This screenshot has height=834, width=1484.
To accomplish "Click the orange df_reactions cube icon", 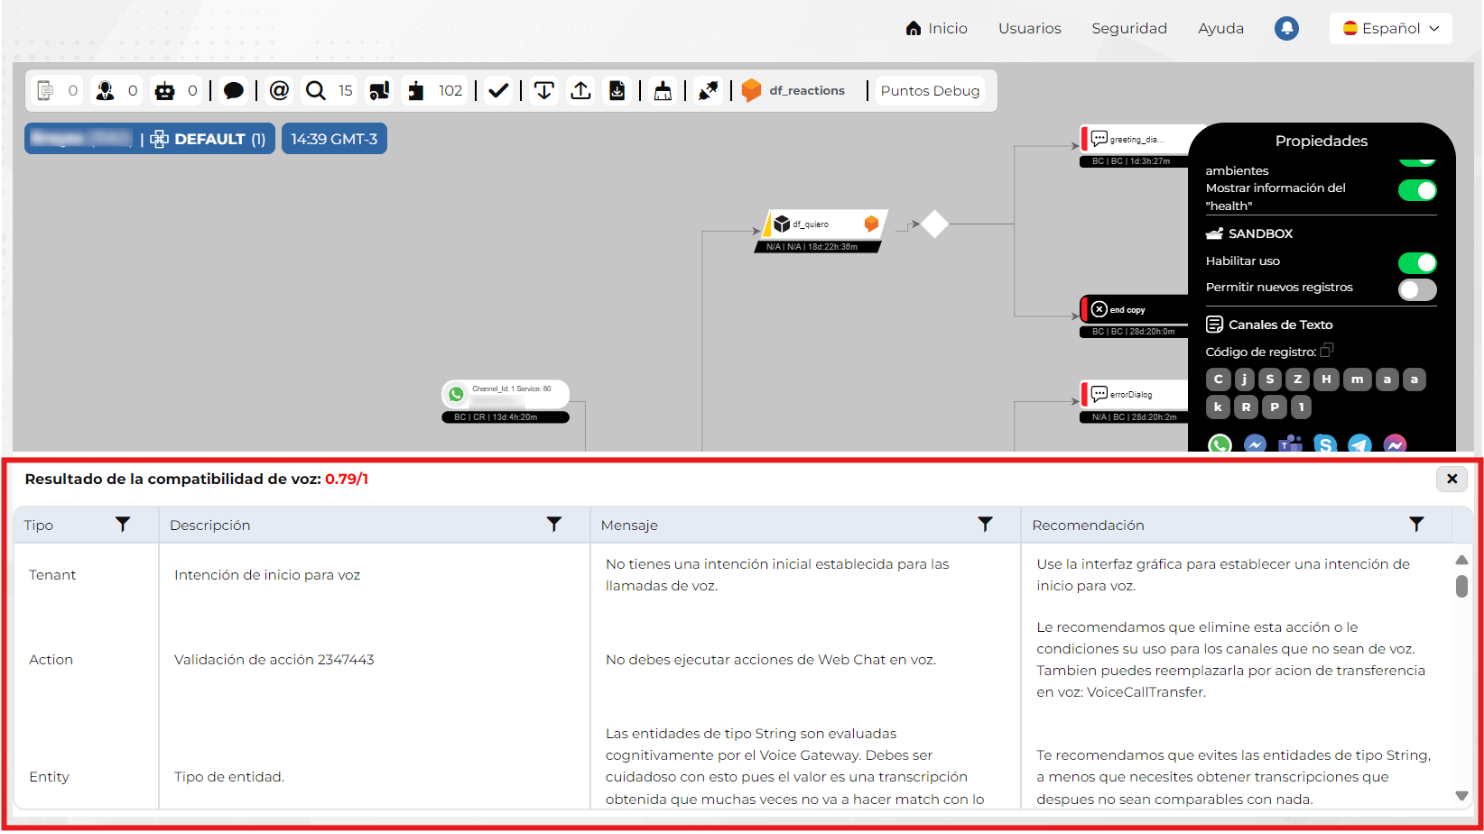I will pos(752,91).
